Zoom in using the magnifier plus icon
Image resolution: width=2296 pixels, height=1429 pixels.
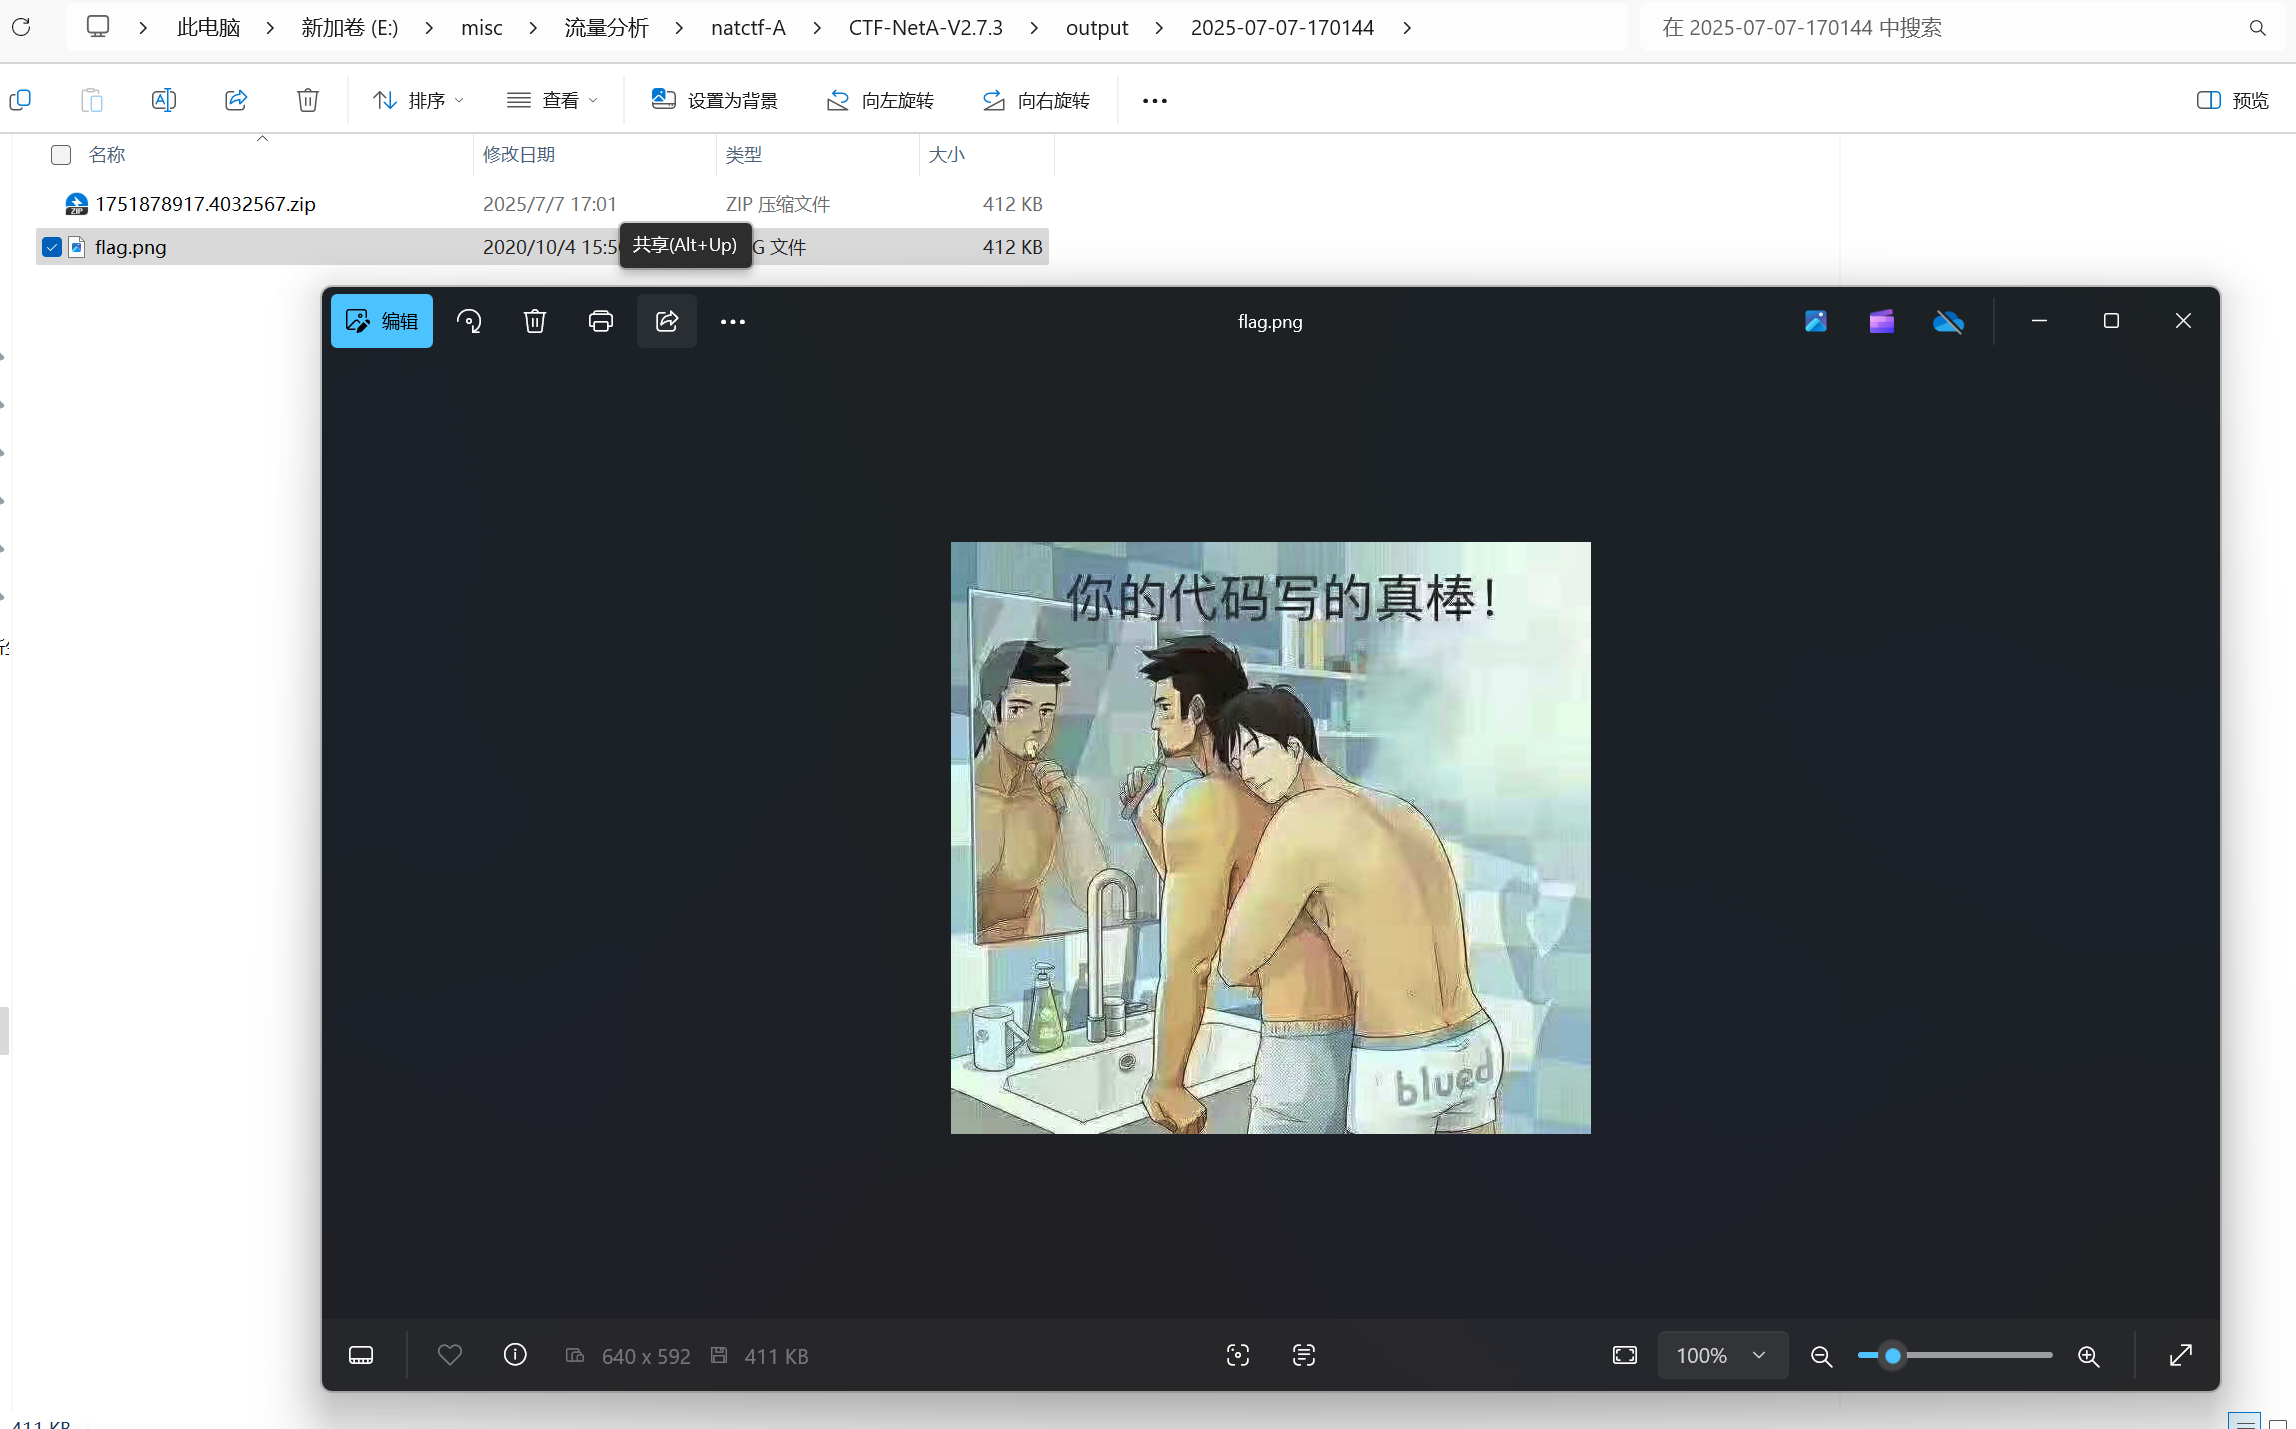coord(2088,1356)
